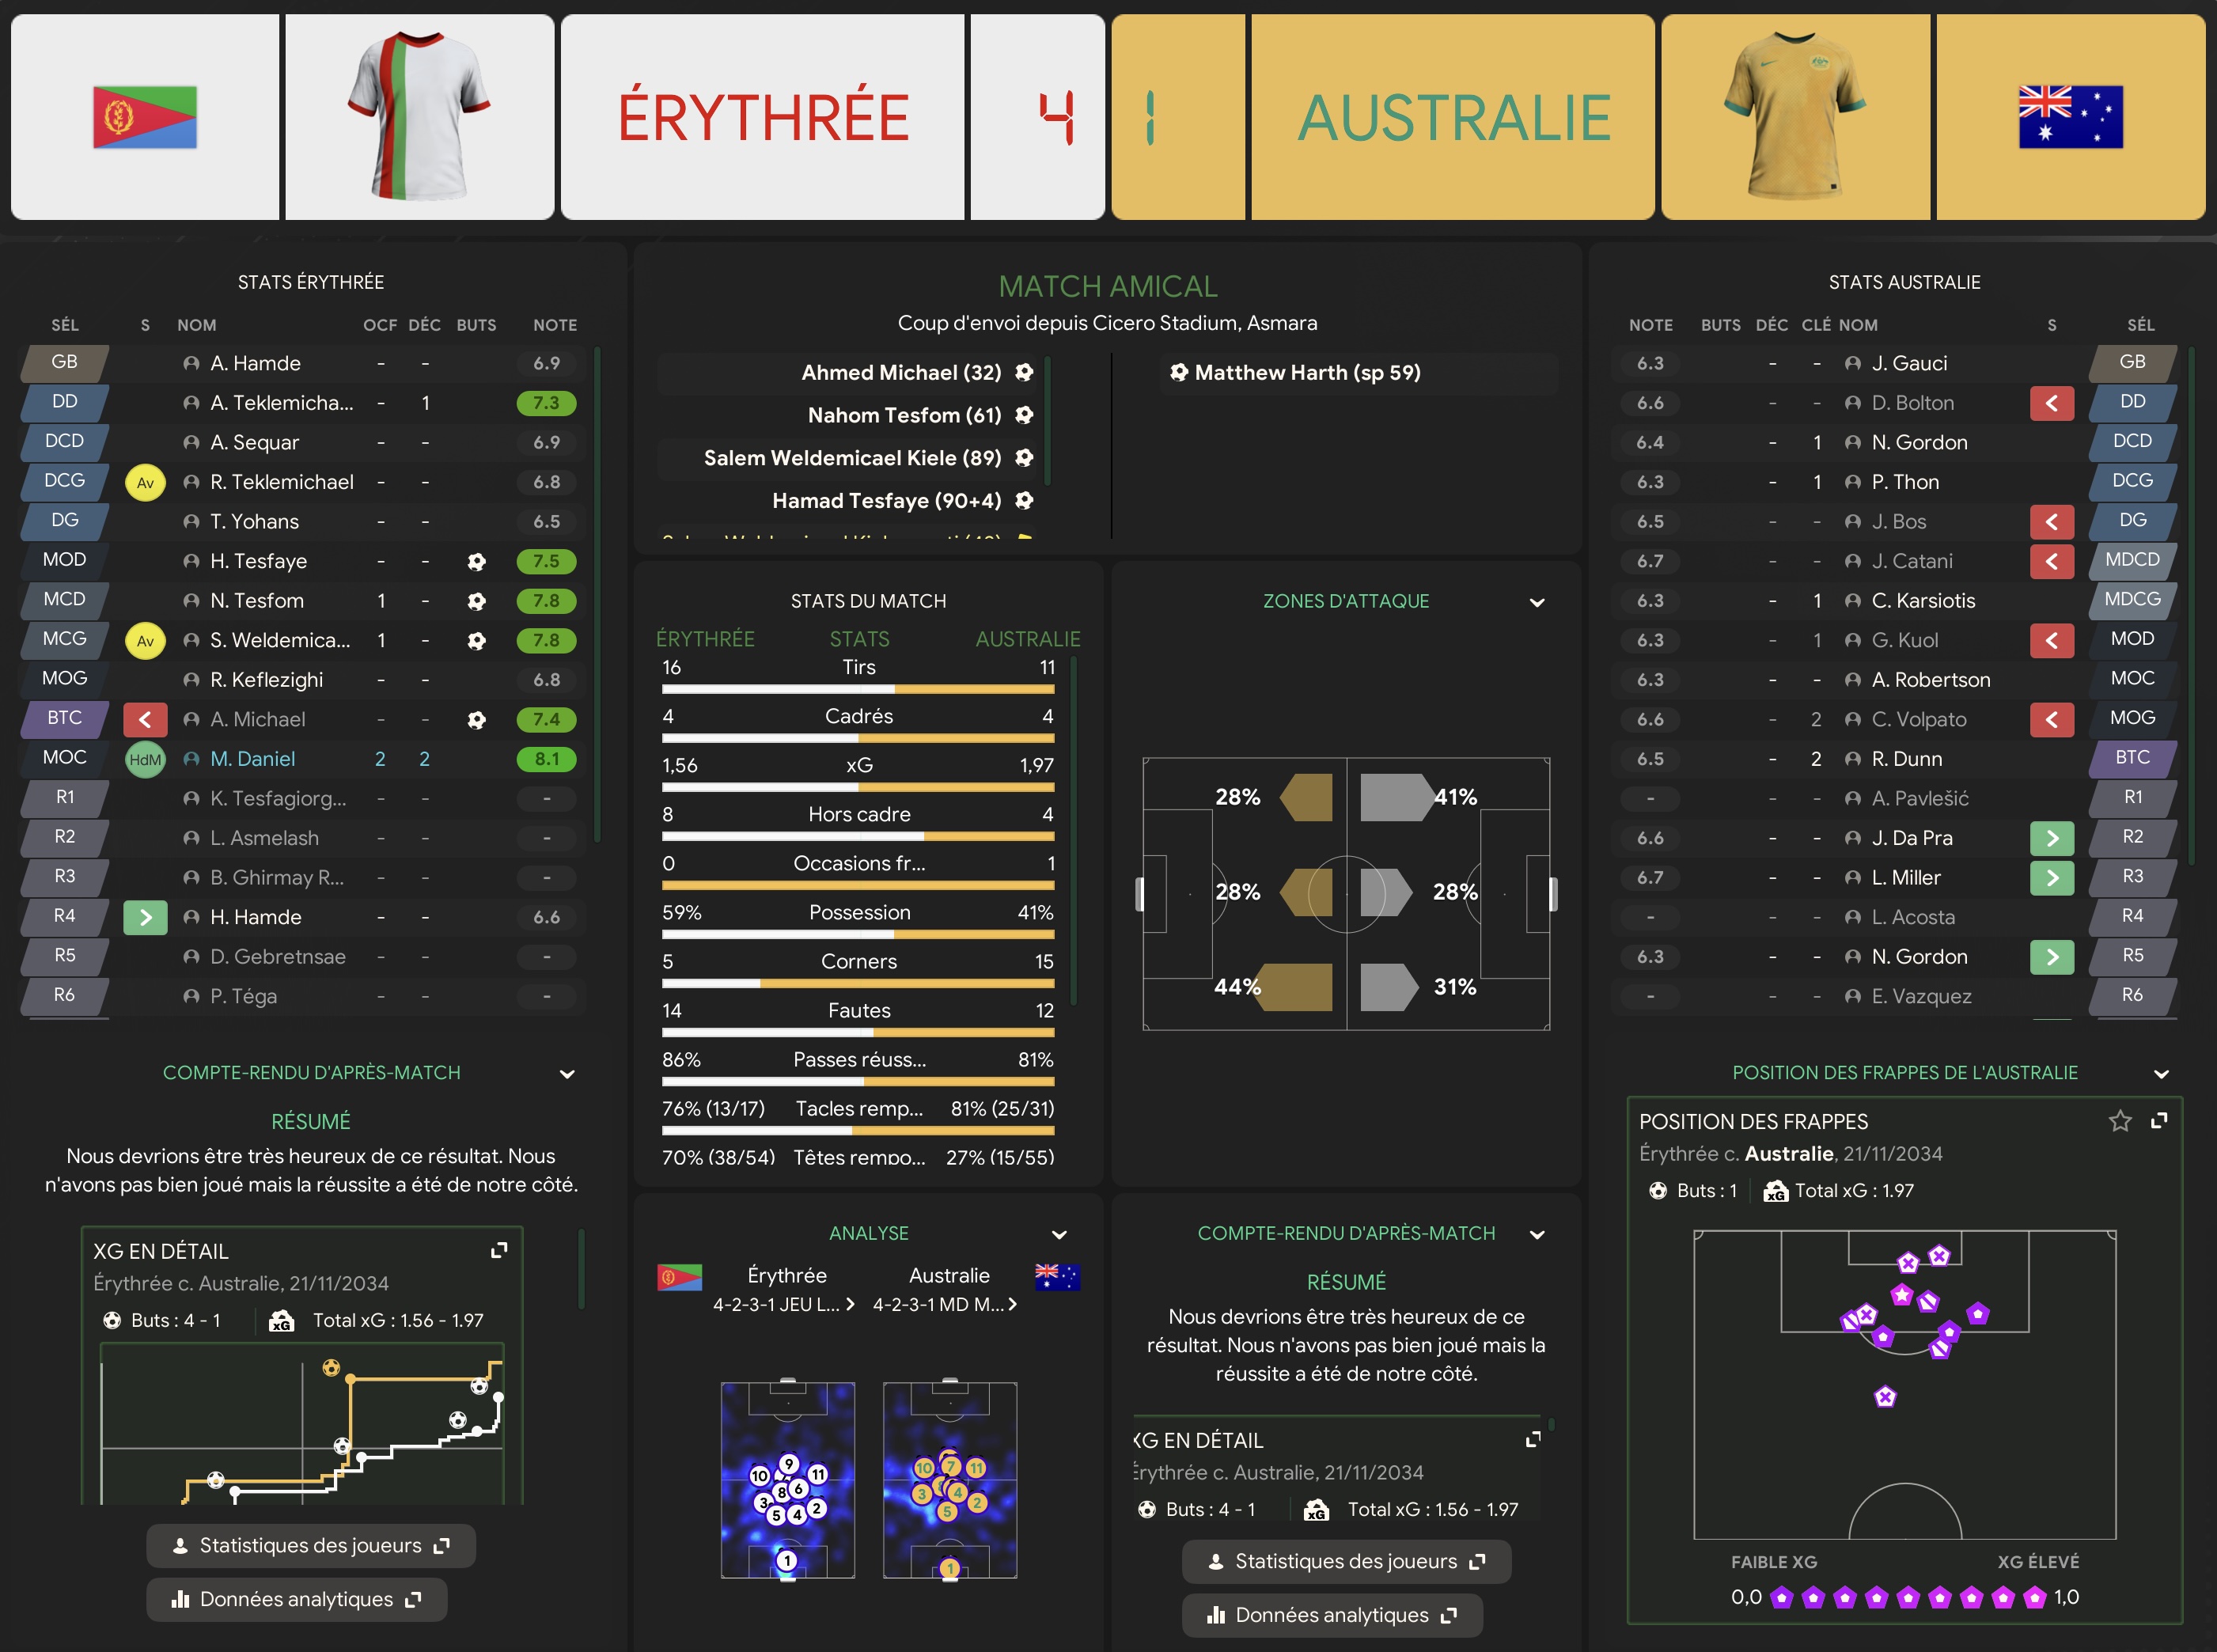The height and width of the screenshot is (1652, 2217).
Task: Expand Australia's 4-2-3-1 MD M... tactic
Action: point(945,1304)
